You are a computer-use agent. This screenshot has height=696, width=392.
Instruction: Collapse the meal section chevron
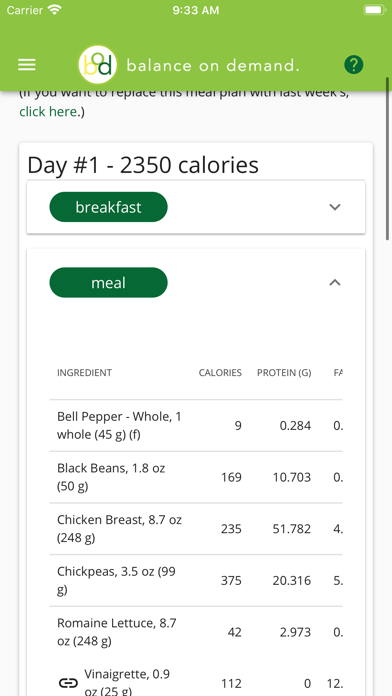point(335,282)
